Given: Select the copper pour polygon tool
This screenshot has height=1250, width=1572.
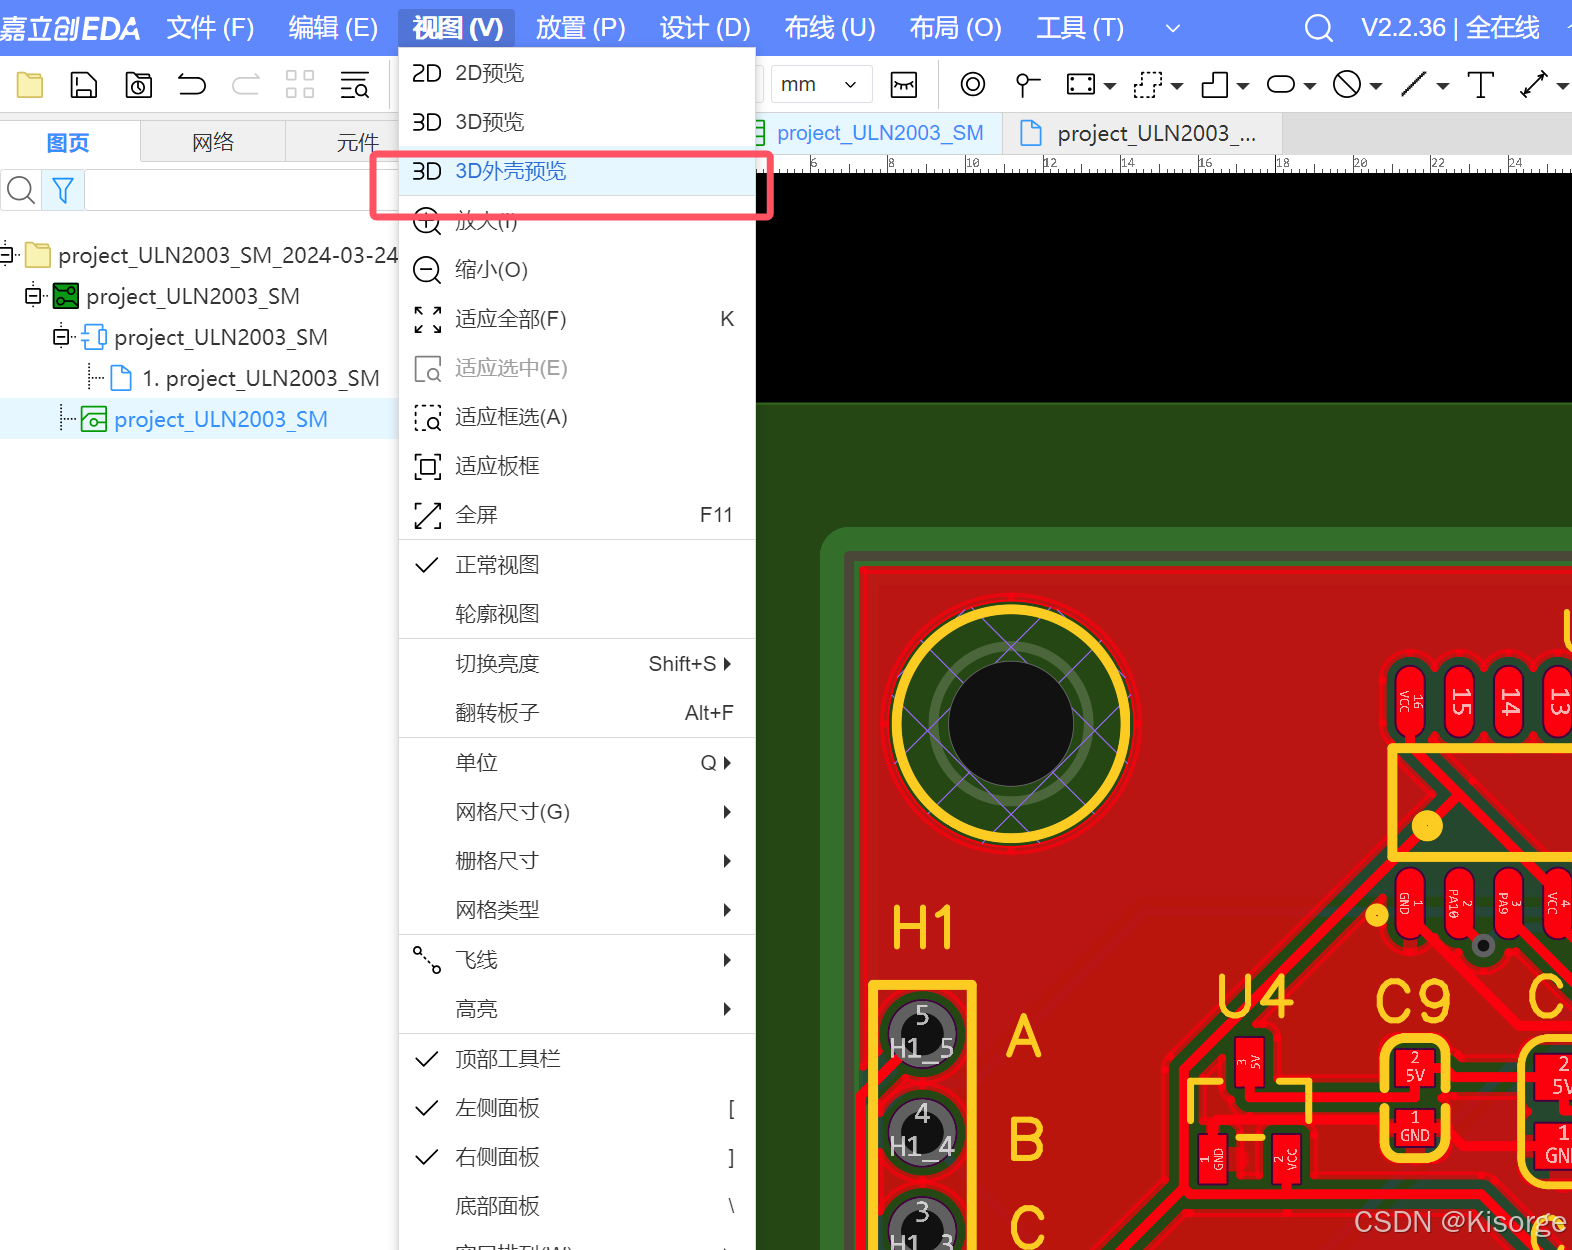Looking at the screenshot, I should pos(1215,85).
